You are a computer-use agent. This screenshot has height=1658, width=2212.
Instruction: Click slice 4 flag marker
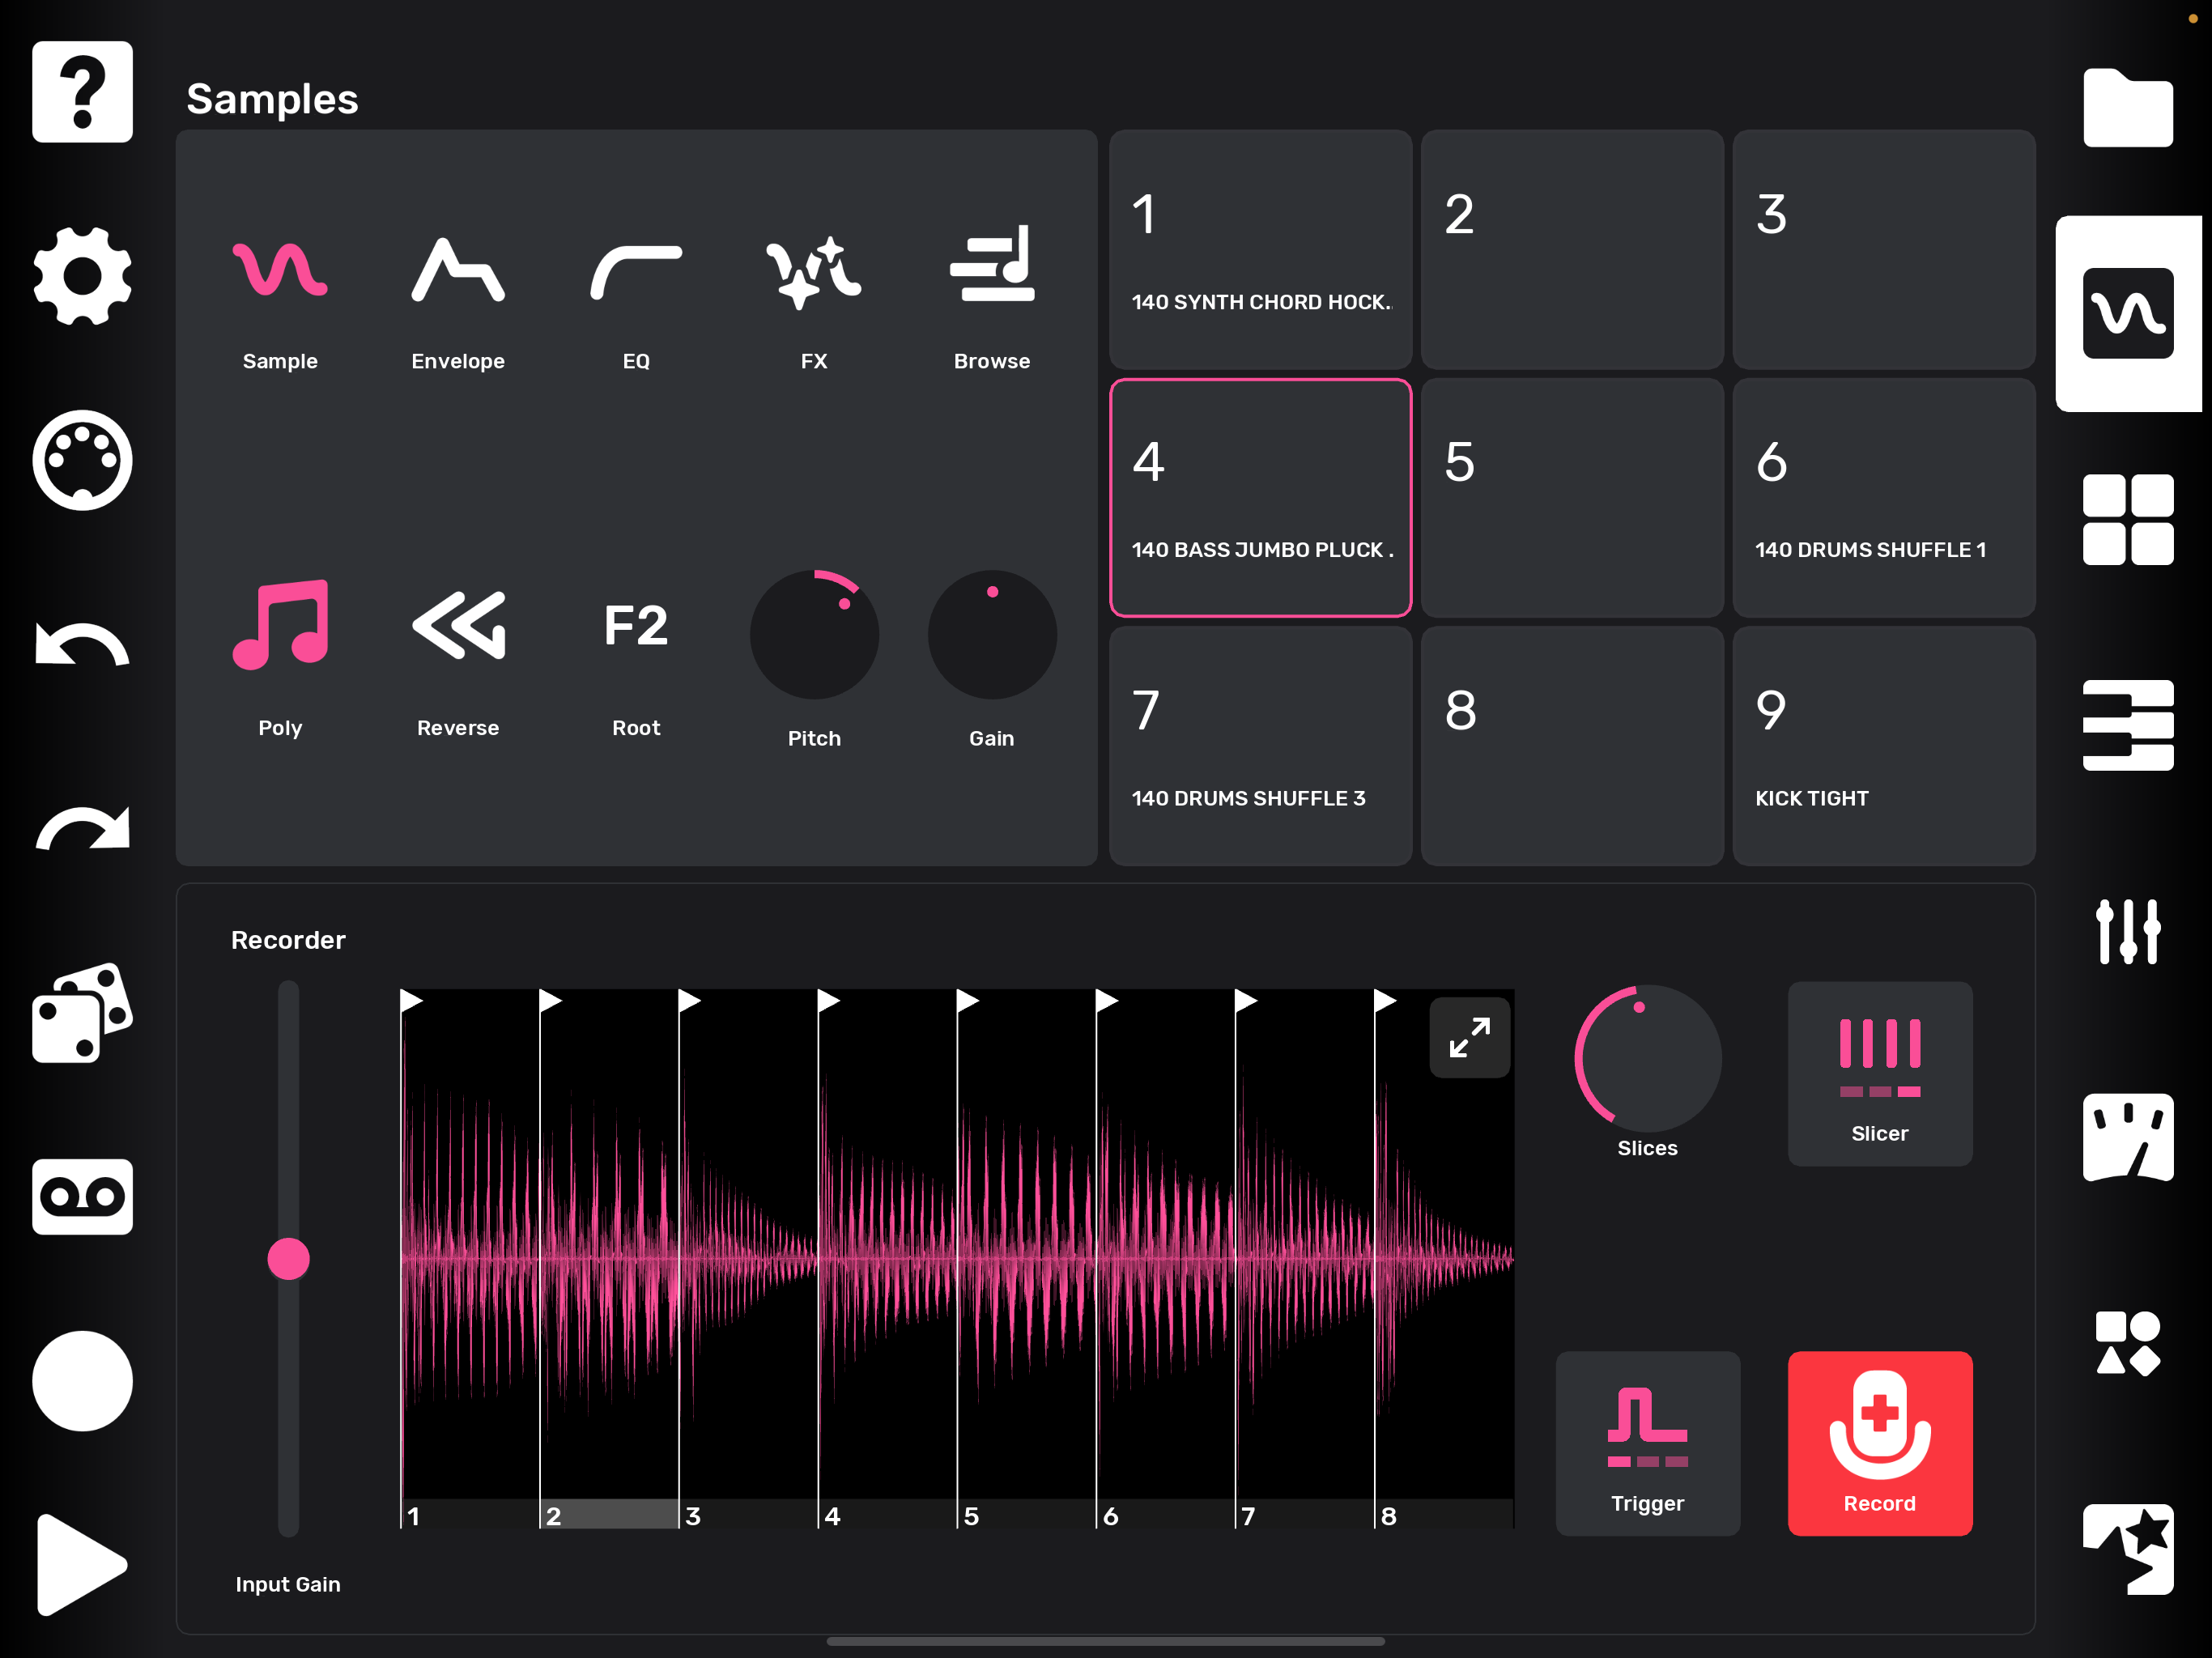(x=828, y=1001)
